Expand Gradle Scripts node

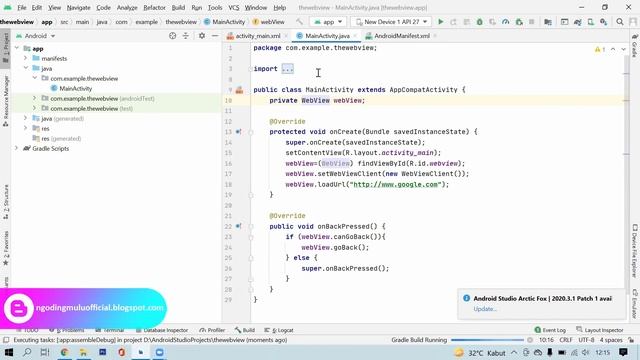pyautogui.click(x=17, y=148)
